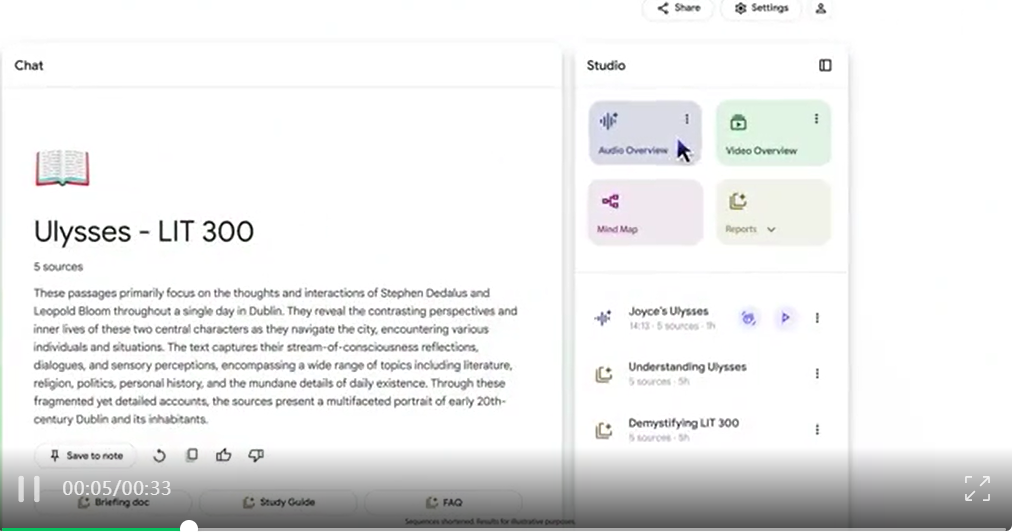Click the Chat panel heading
This screenshot has height=532, width=1014.
(29, 65)
